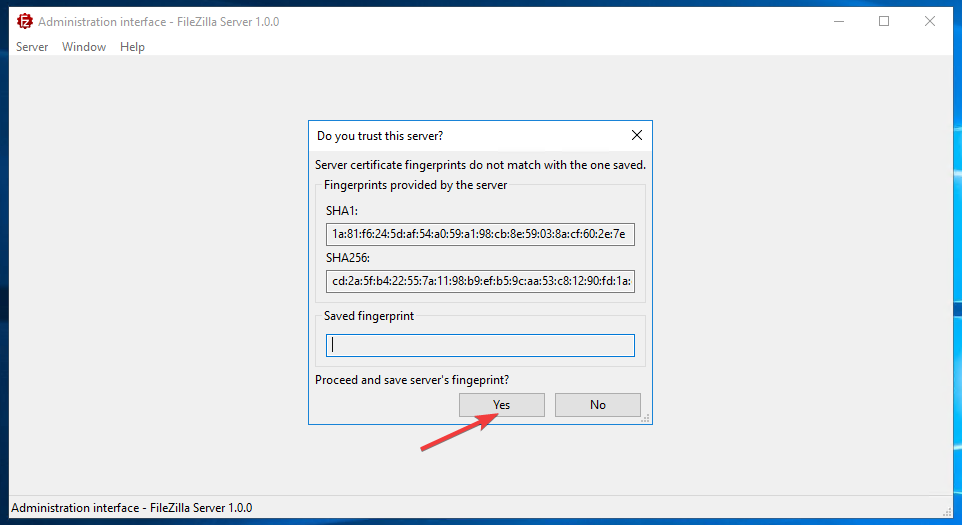Focus the Saved fingerprint input field
Viewport: 962px width, 525px height.
[480, 345]
